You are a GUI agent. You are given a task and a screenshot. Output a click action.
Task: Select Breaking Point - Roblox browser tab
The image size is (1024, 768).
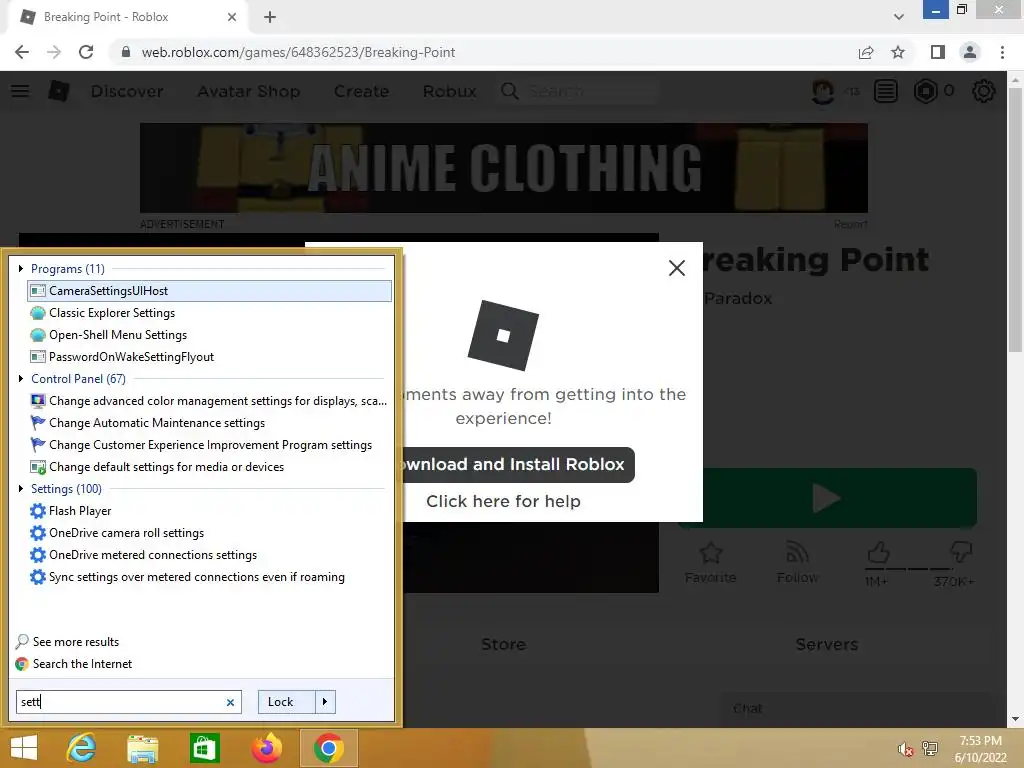tap(127, 17)
